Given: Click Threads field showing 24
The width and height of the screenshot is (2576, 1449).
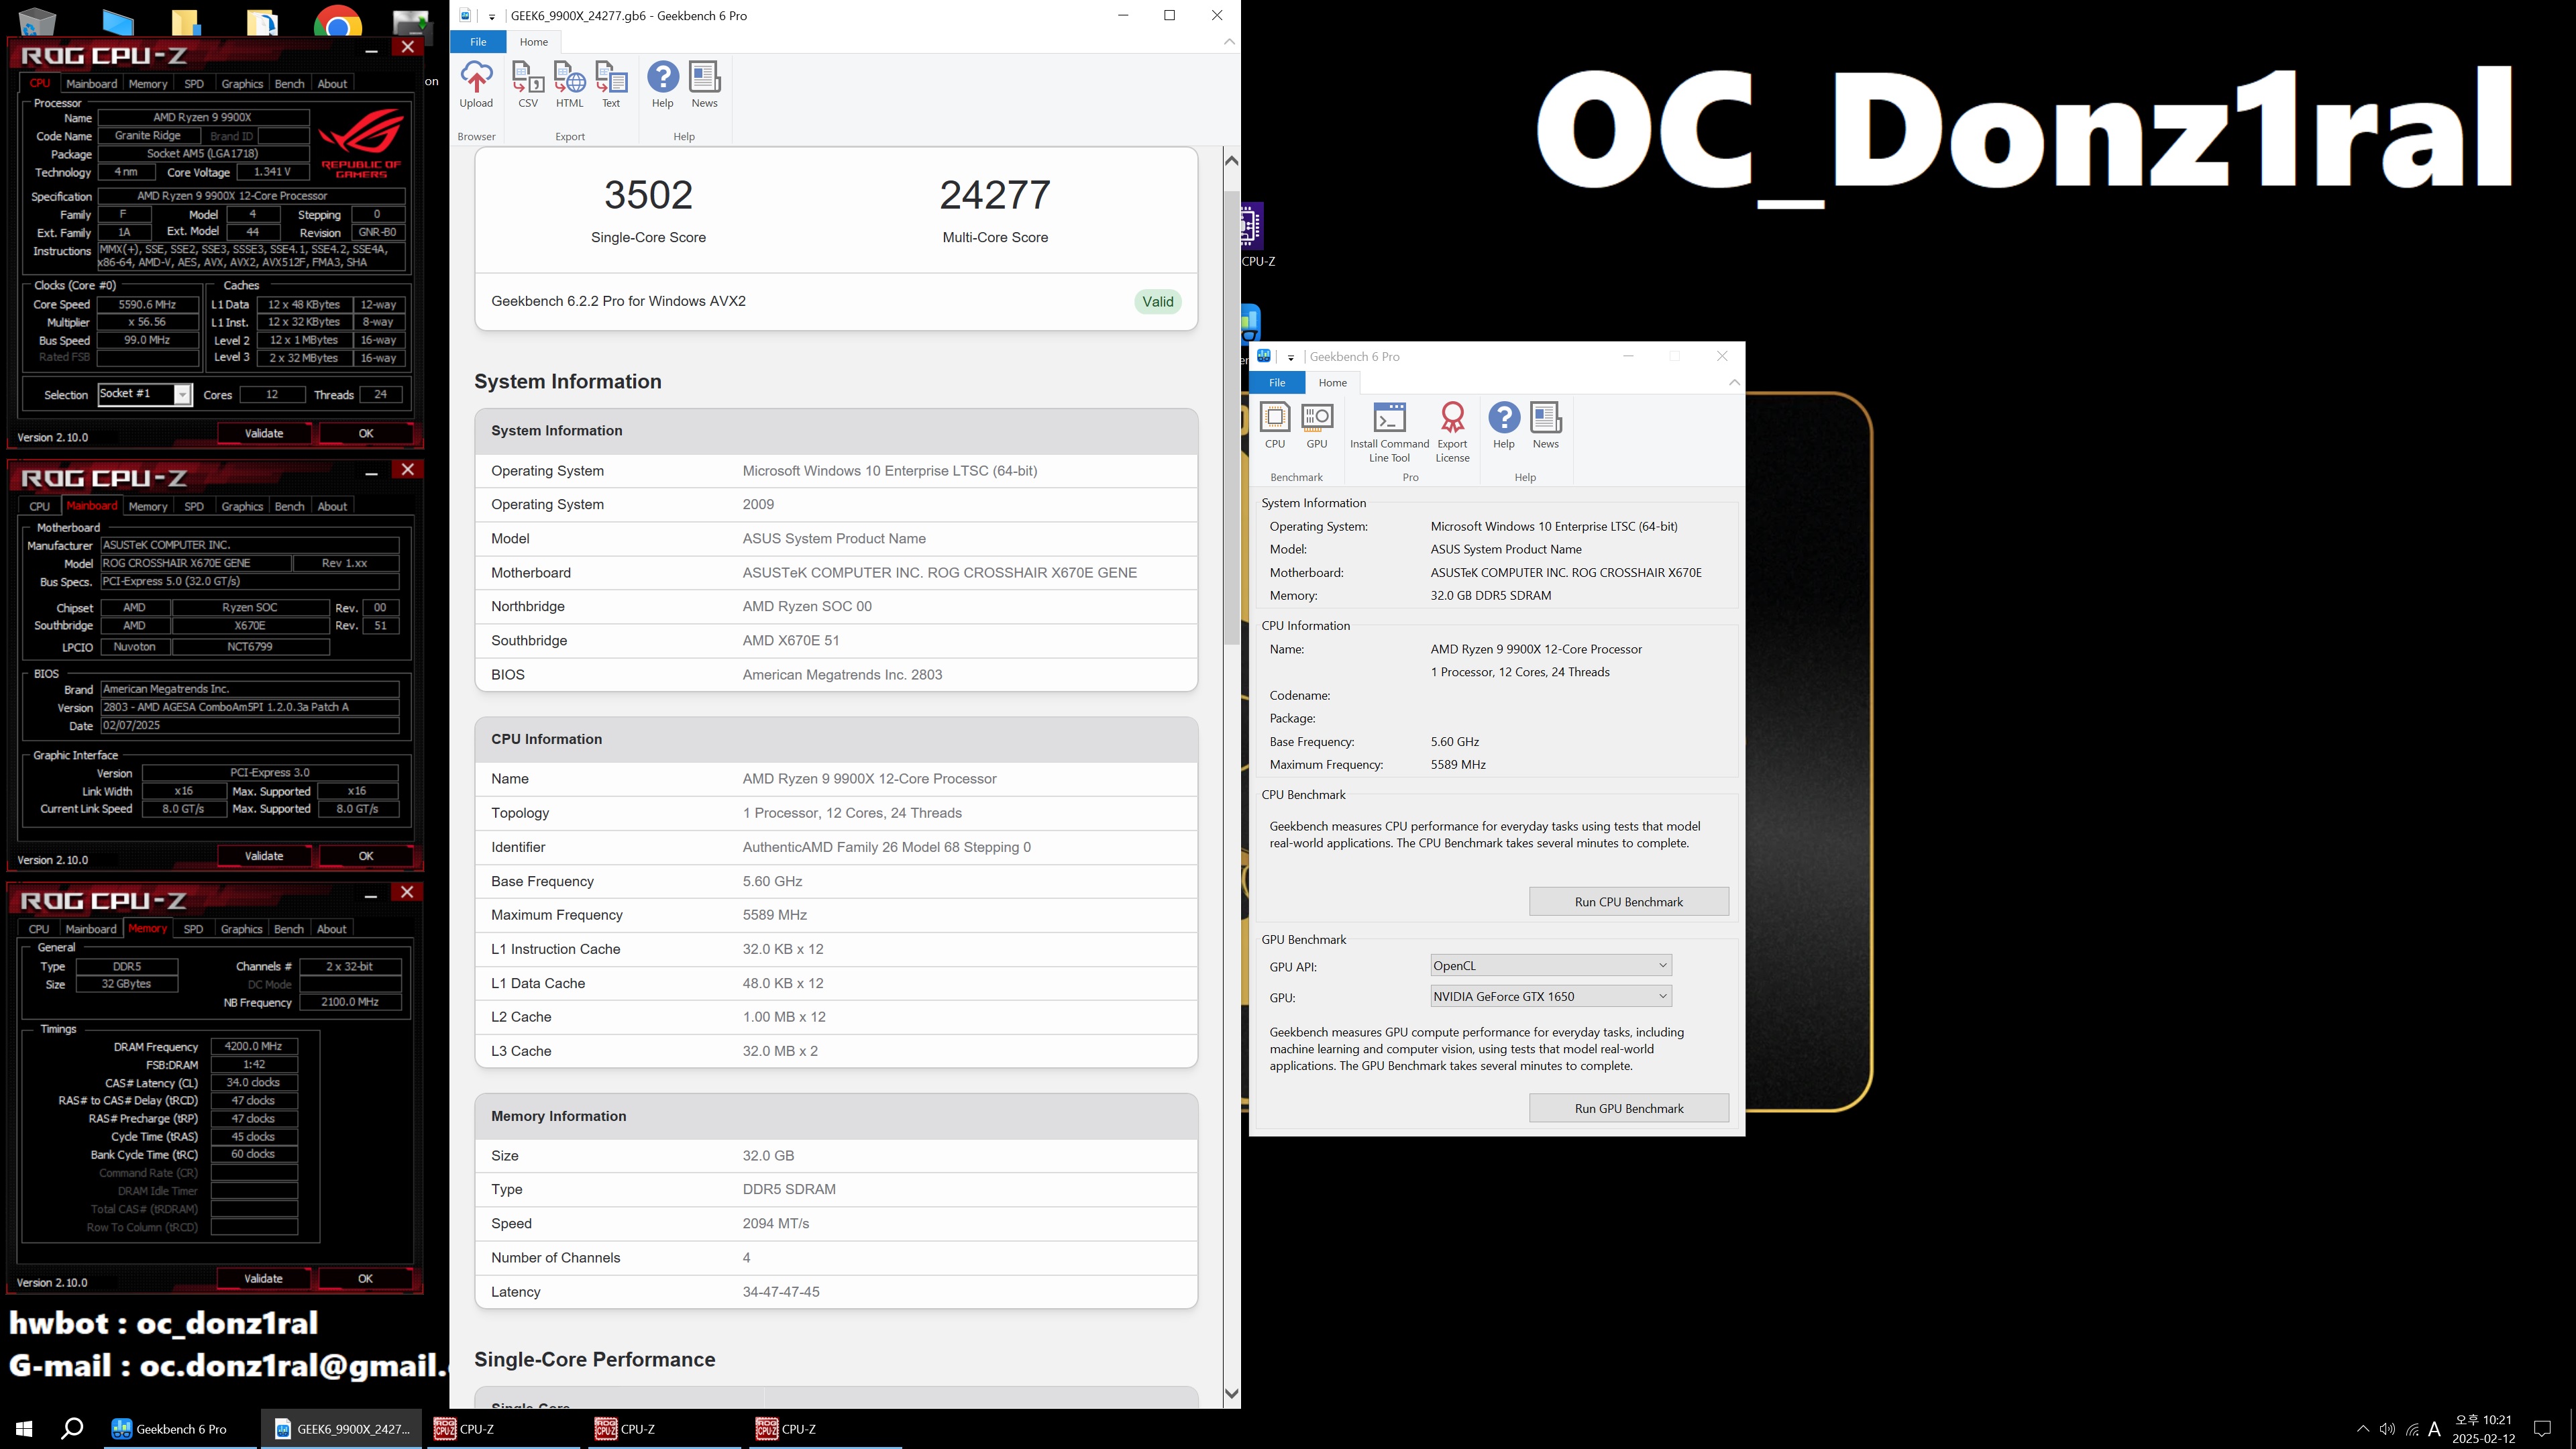Looking at the screenshot, I should (381, 395).
